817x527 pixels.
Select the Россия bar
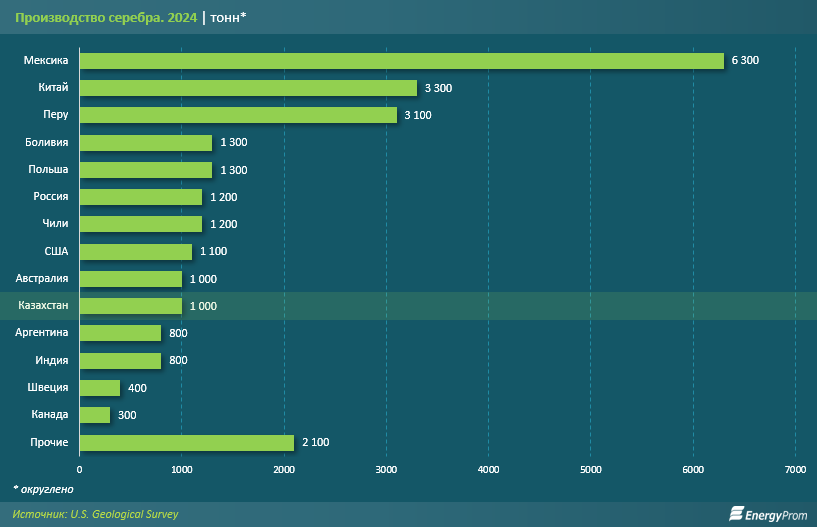click(141, 197)
